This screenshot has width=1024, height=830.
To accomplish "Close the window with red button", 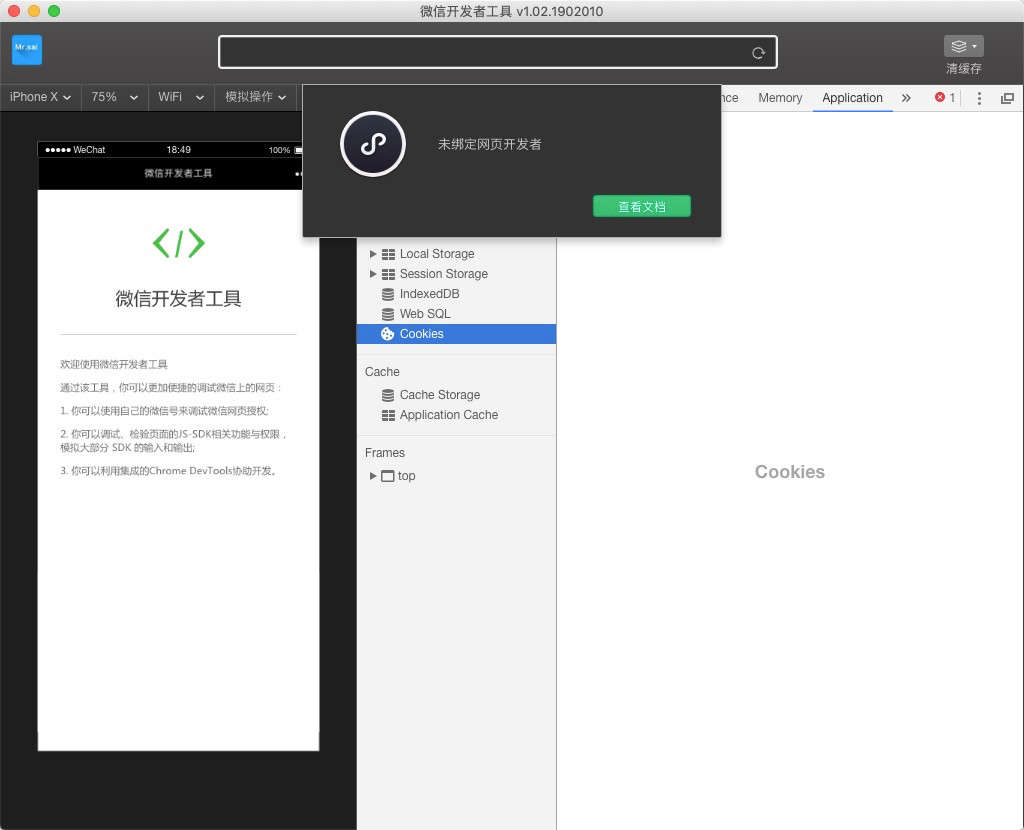I will 14,11.
